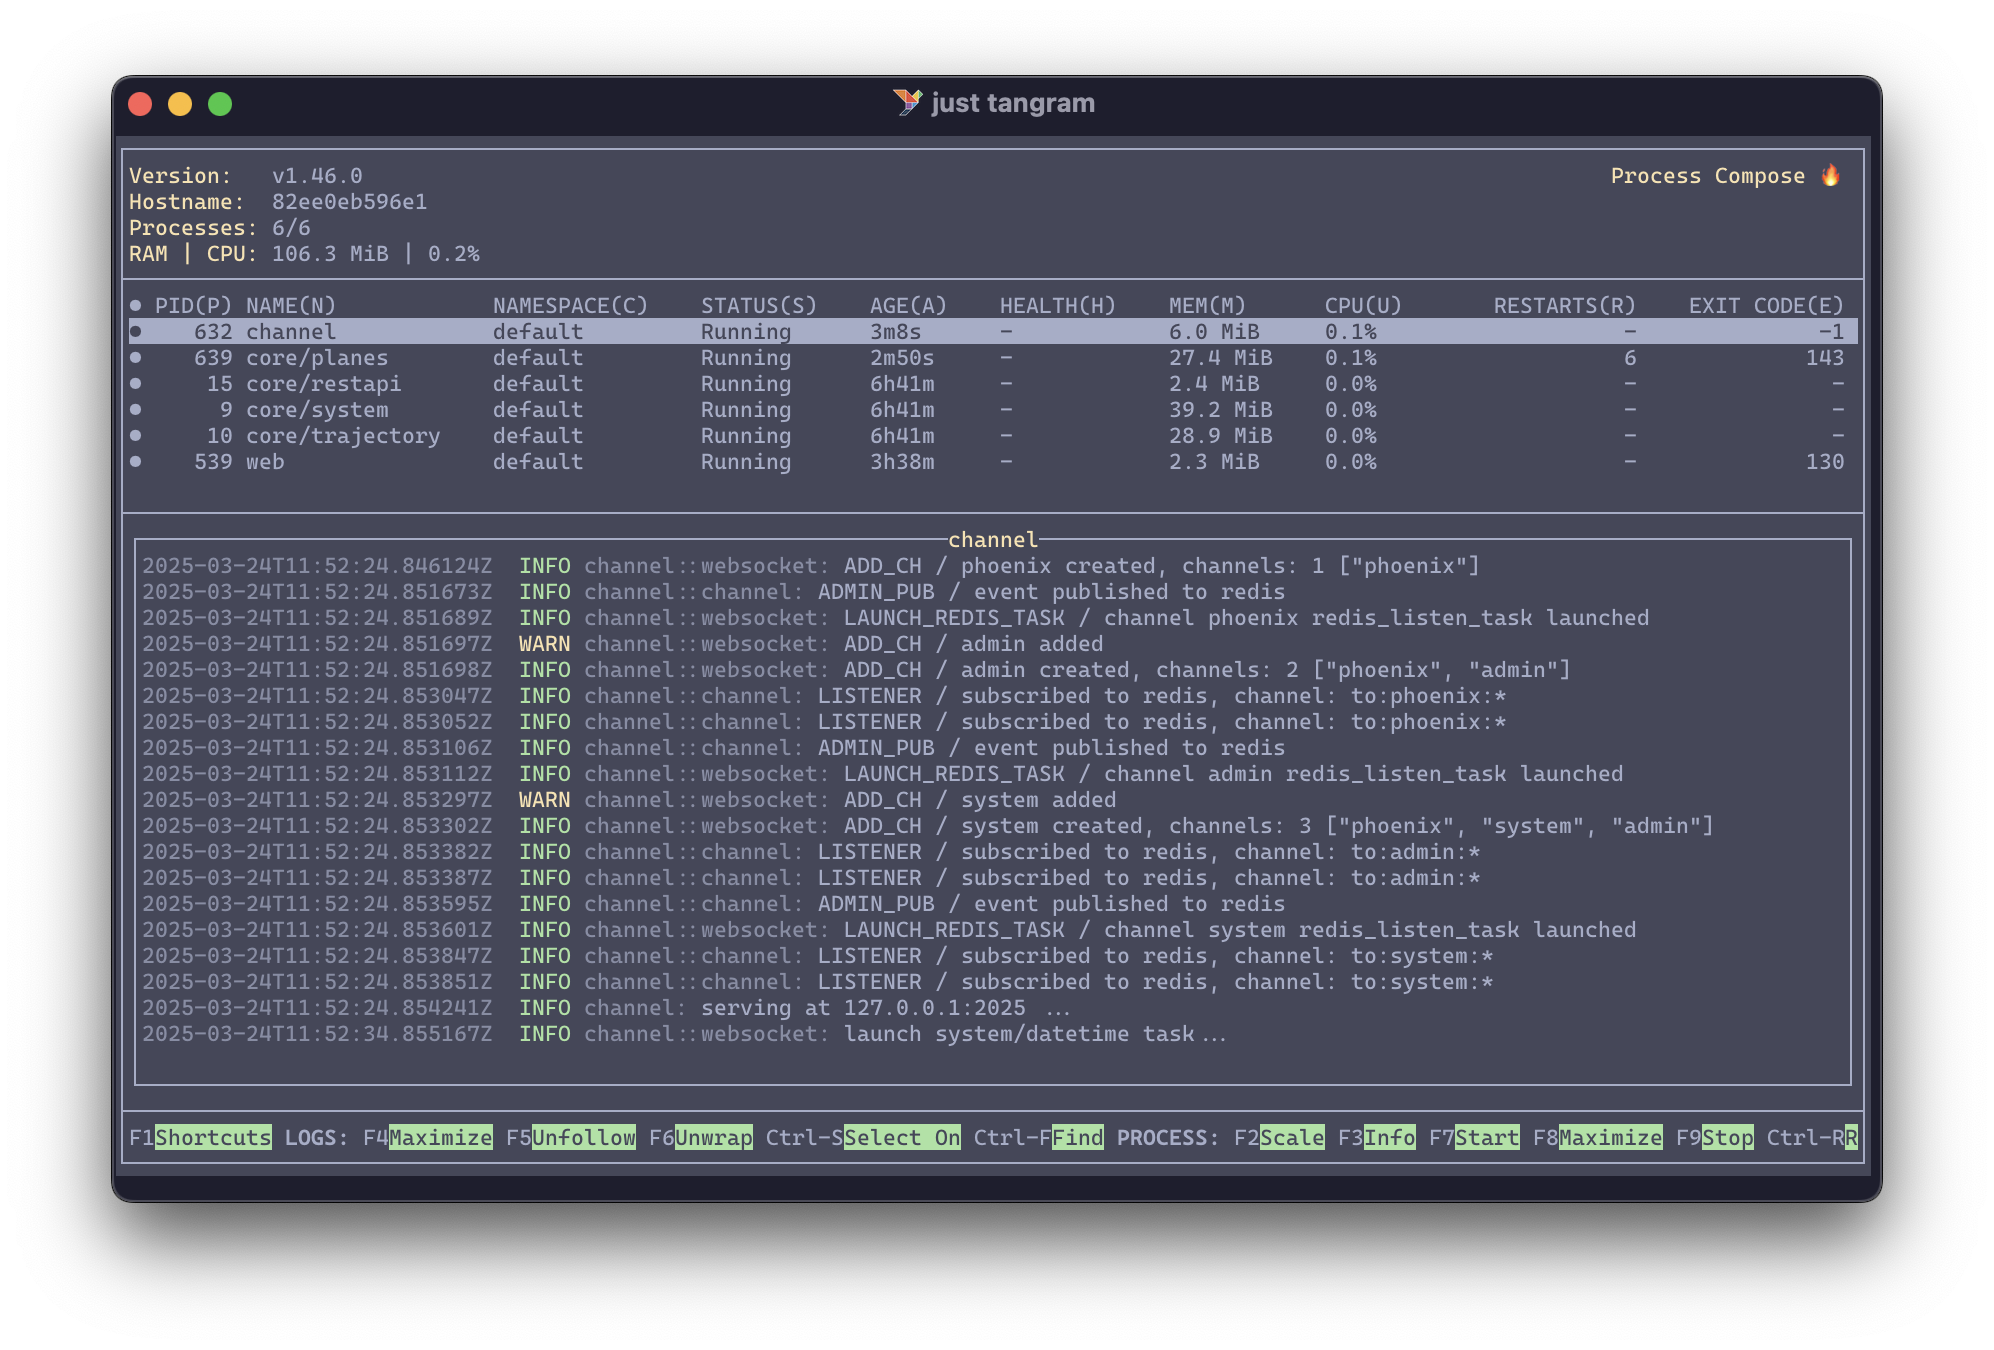Sort by EXIT CODE(E) column header

tap(1766, 305)
